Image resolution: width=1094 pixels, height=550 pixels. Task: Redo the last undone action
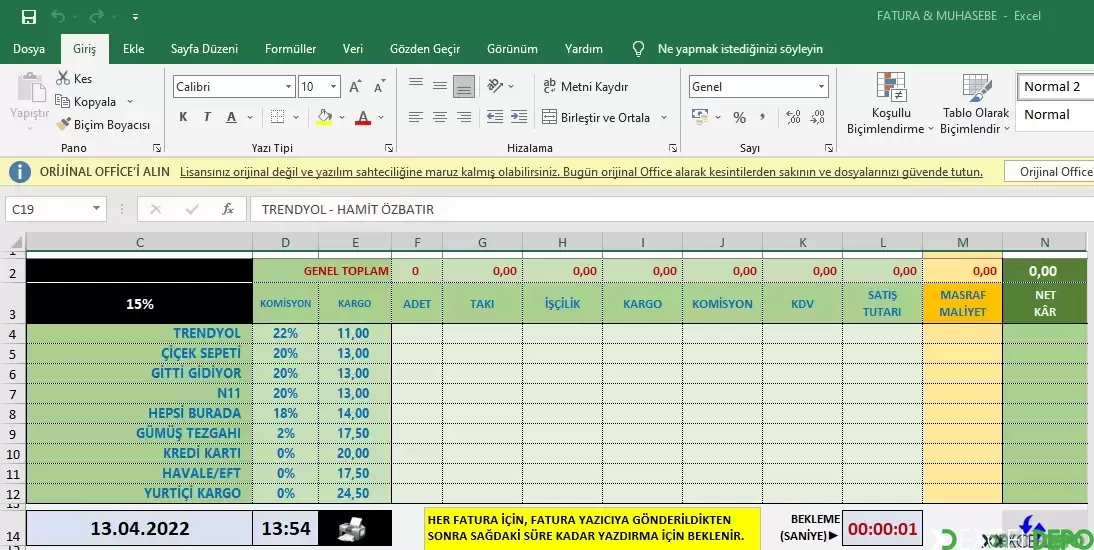[x=96, y=16]
